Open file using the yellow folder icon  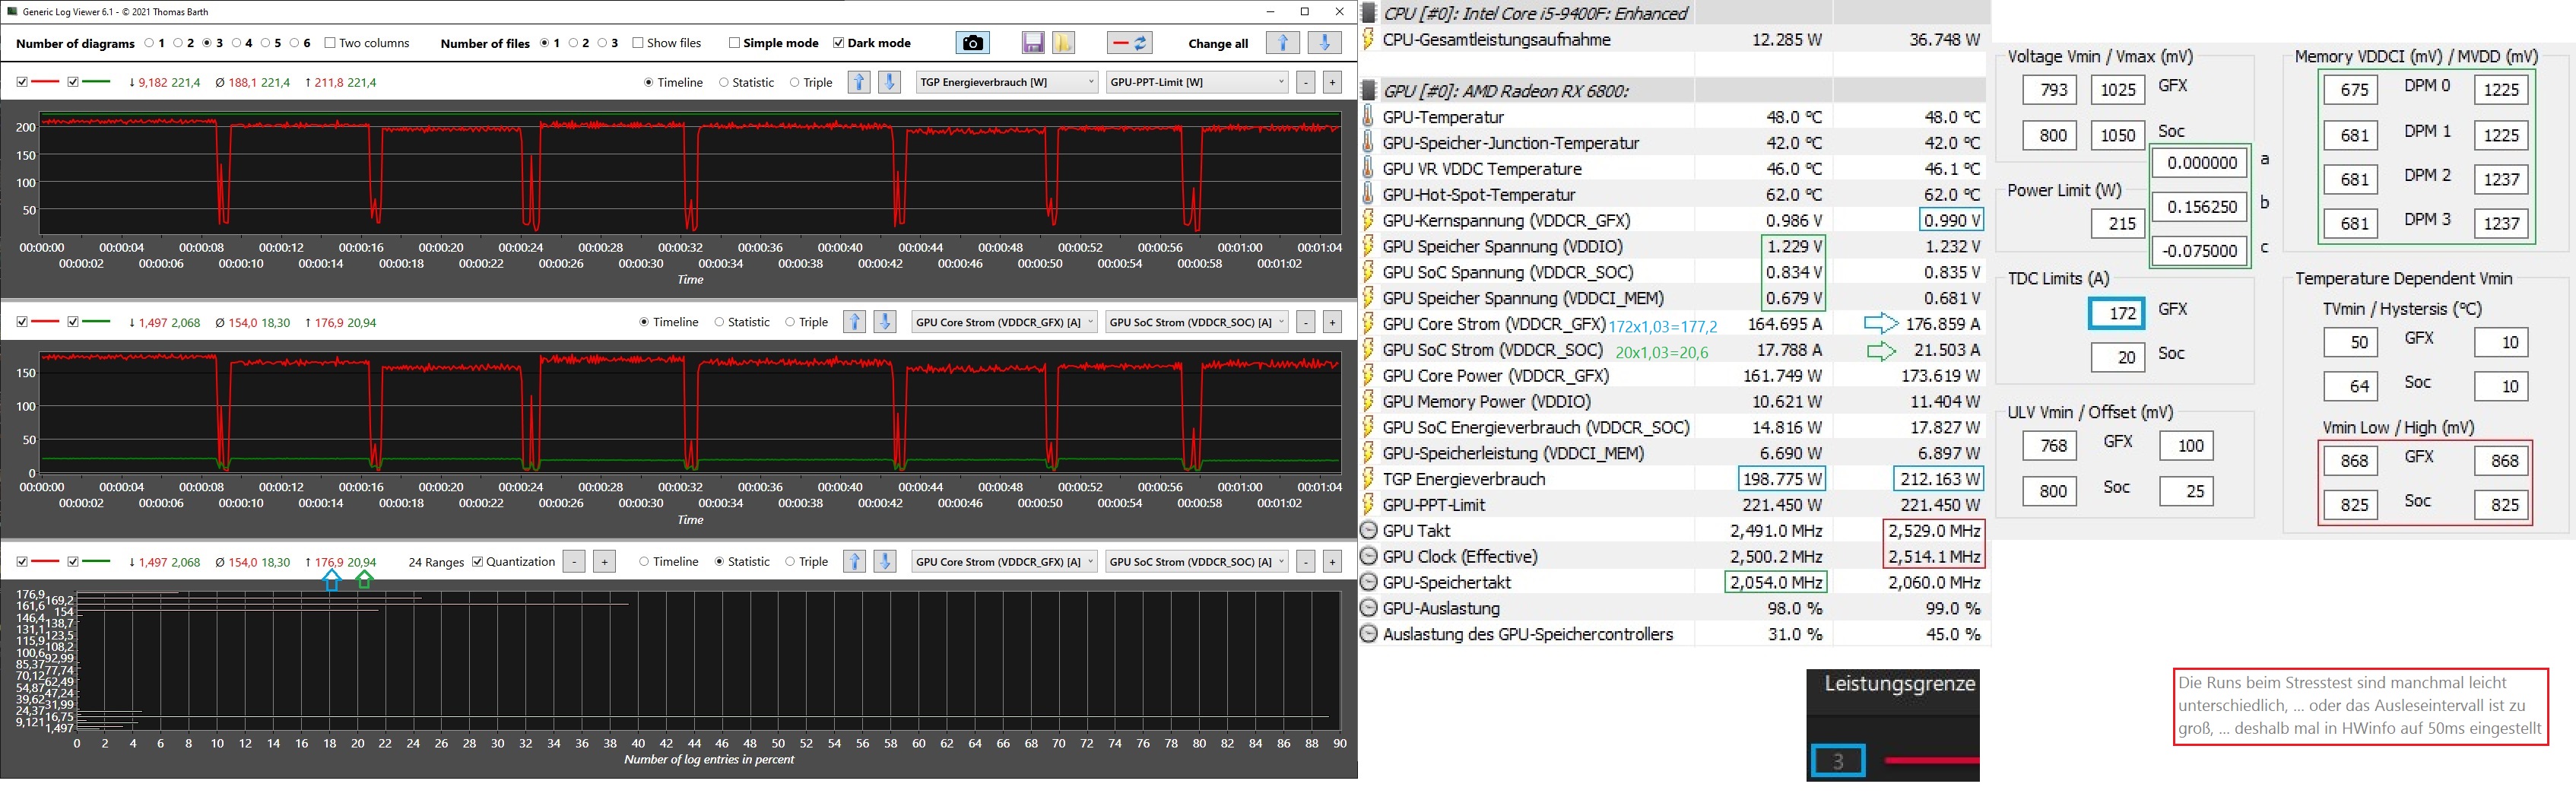point(1063,43)
